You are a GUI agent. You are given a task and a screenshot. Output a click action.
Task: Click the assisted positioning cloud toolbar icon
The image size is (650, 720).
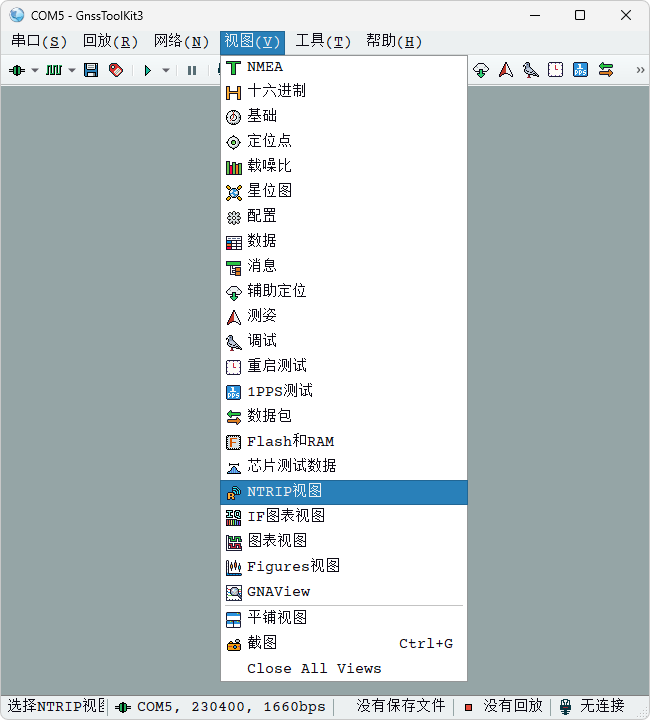click(x=481, y=70)
